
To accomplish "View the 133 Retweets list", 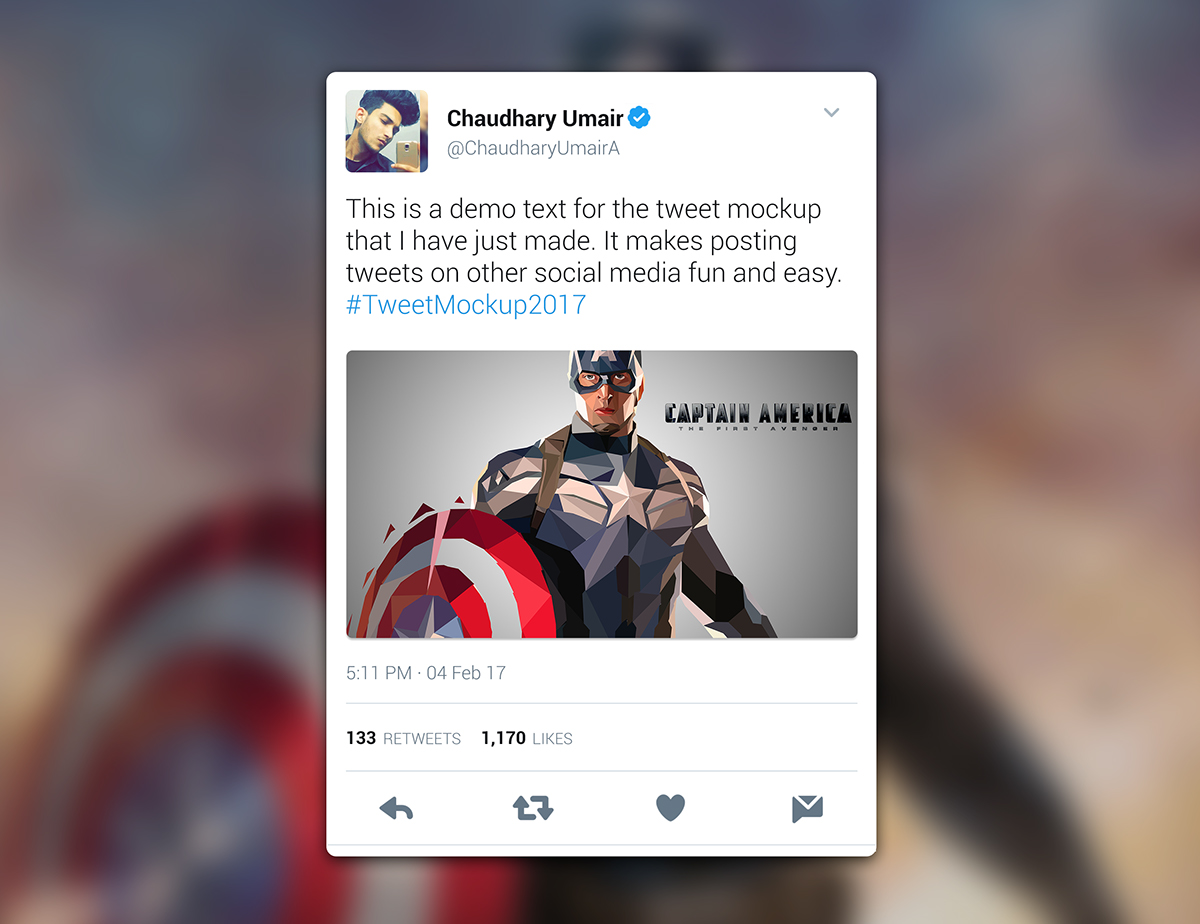I will 403,739.
